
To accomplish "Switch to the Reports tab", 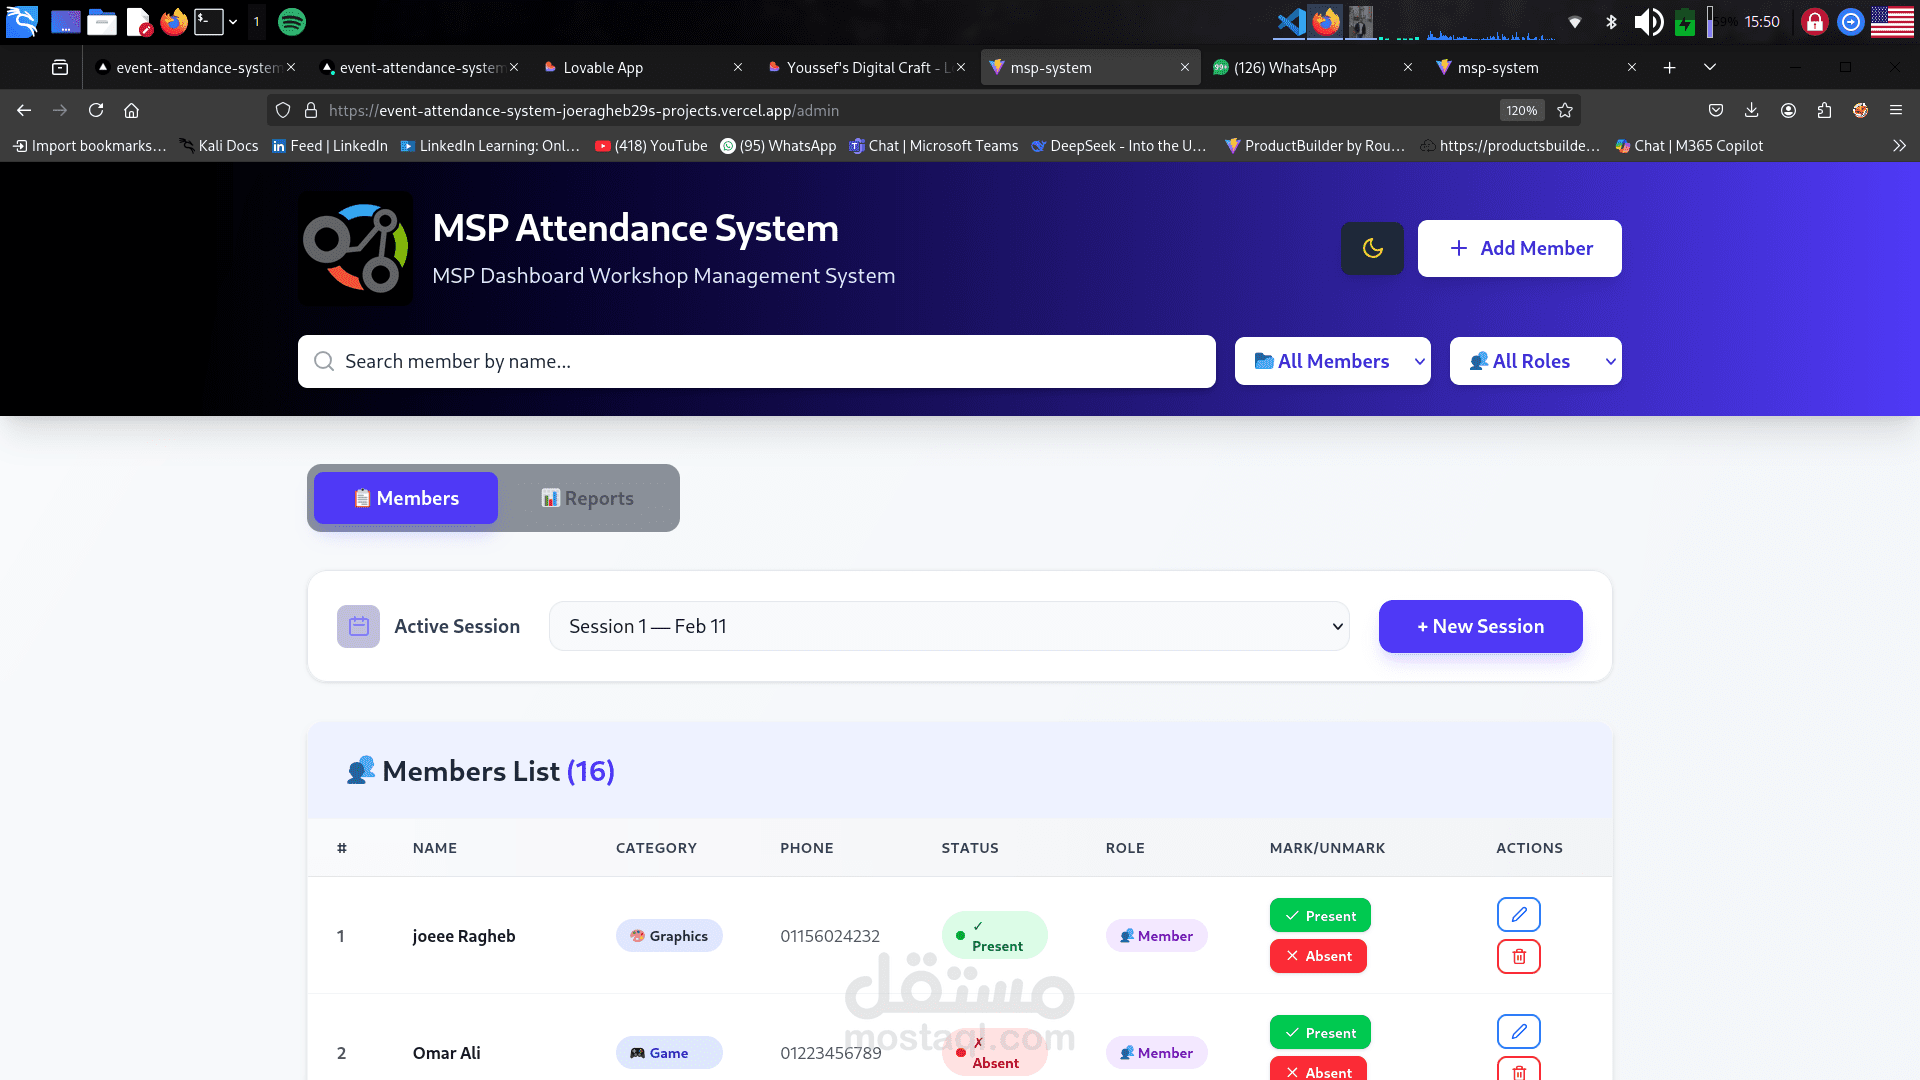I will click(x=588, y=498).
